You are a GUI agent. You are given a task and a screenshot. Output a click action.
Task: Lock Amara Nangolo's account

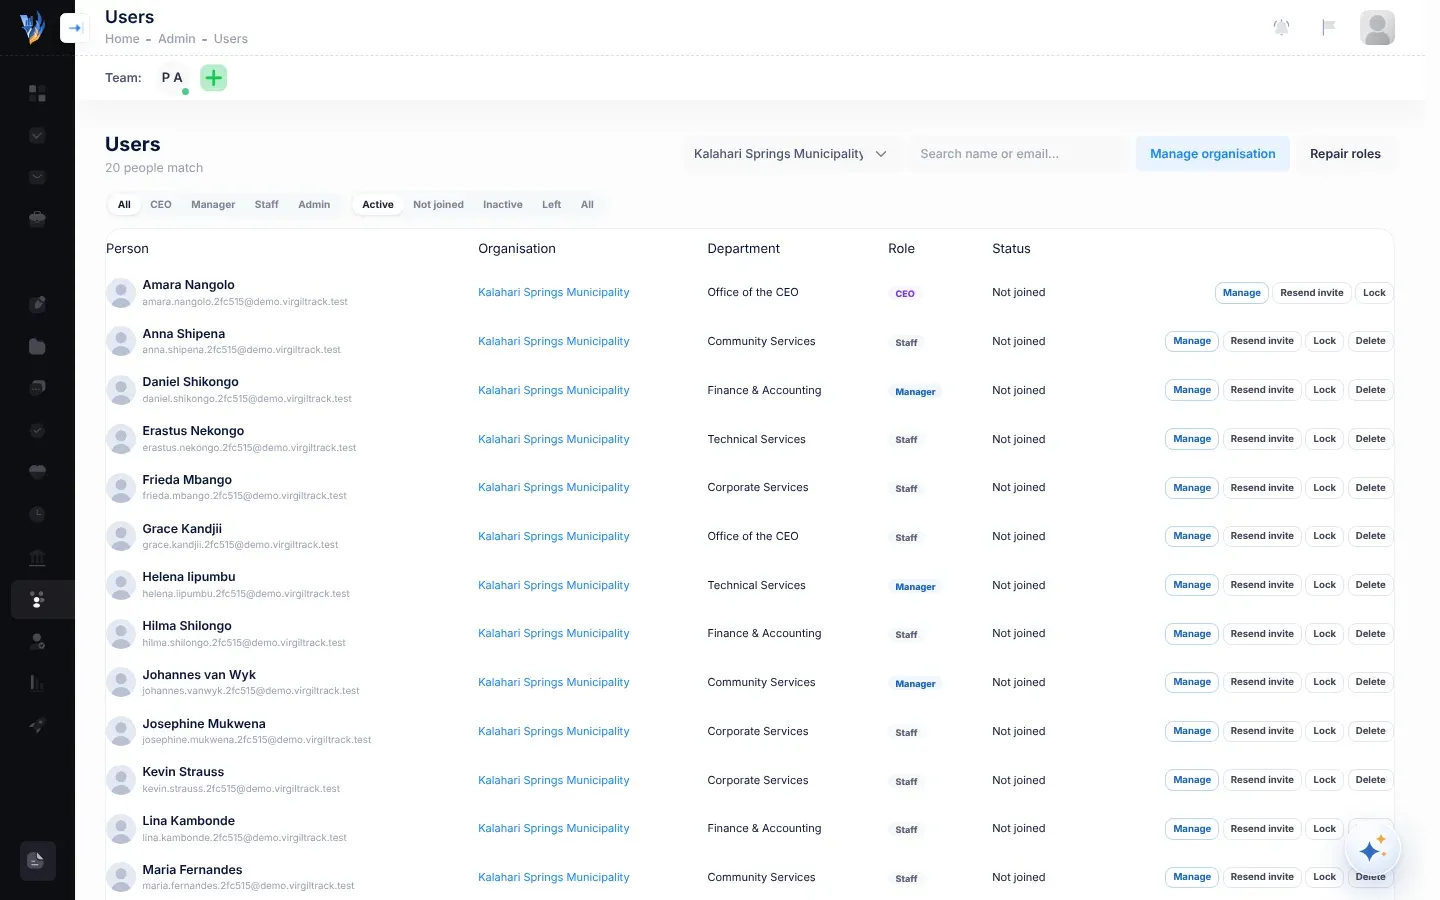[1374, 293]
